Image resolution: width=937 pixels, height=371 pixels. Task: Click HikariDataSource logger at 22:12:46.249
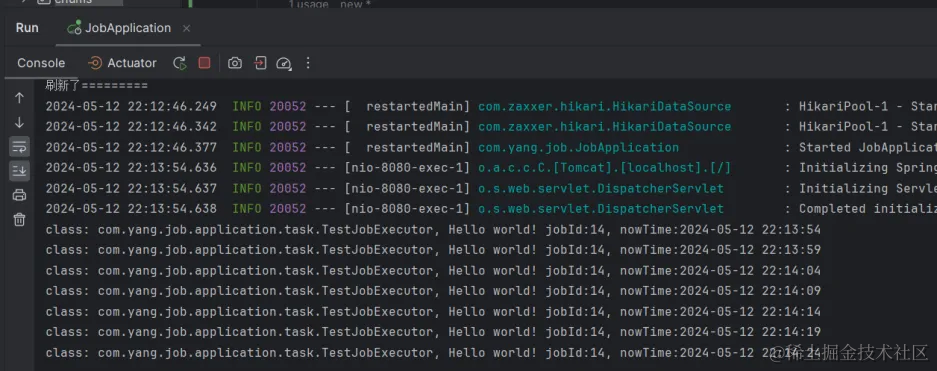pos(604,106)
